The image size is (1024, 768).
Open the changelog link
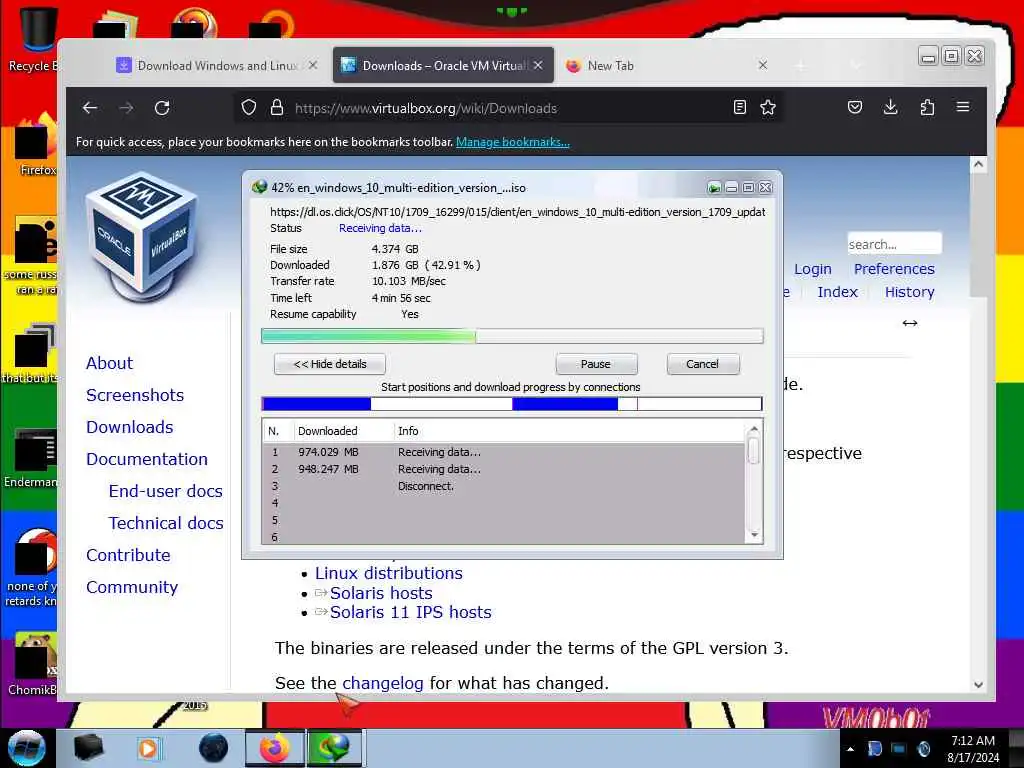coord(383,683)
